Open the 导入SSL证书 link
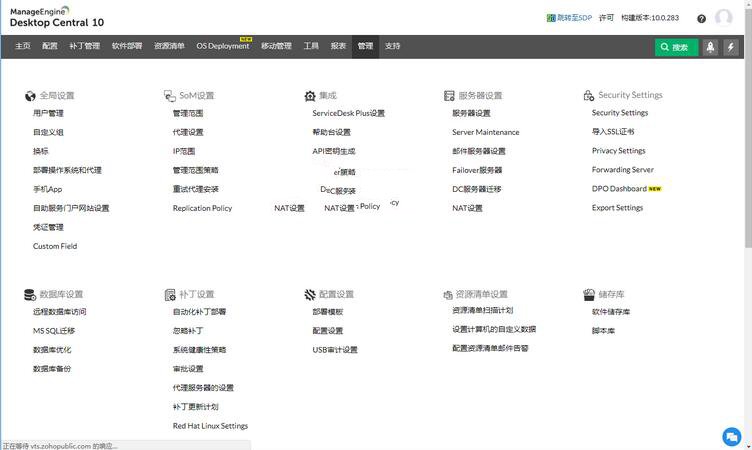Viewport: 752px width, 450px height. tap(613, 131)
